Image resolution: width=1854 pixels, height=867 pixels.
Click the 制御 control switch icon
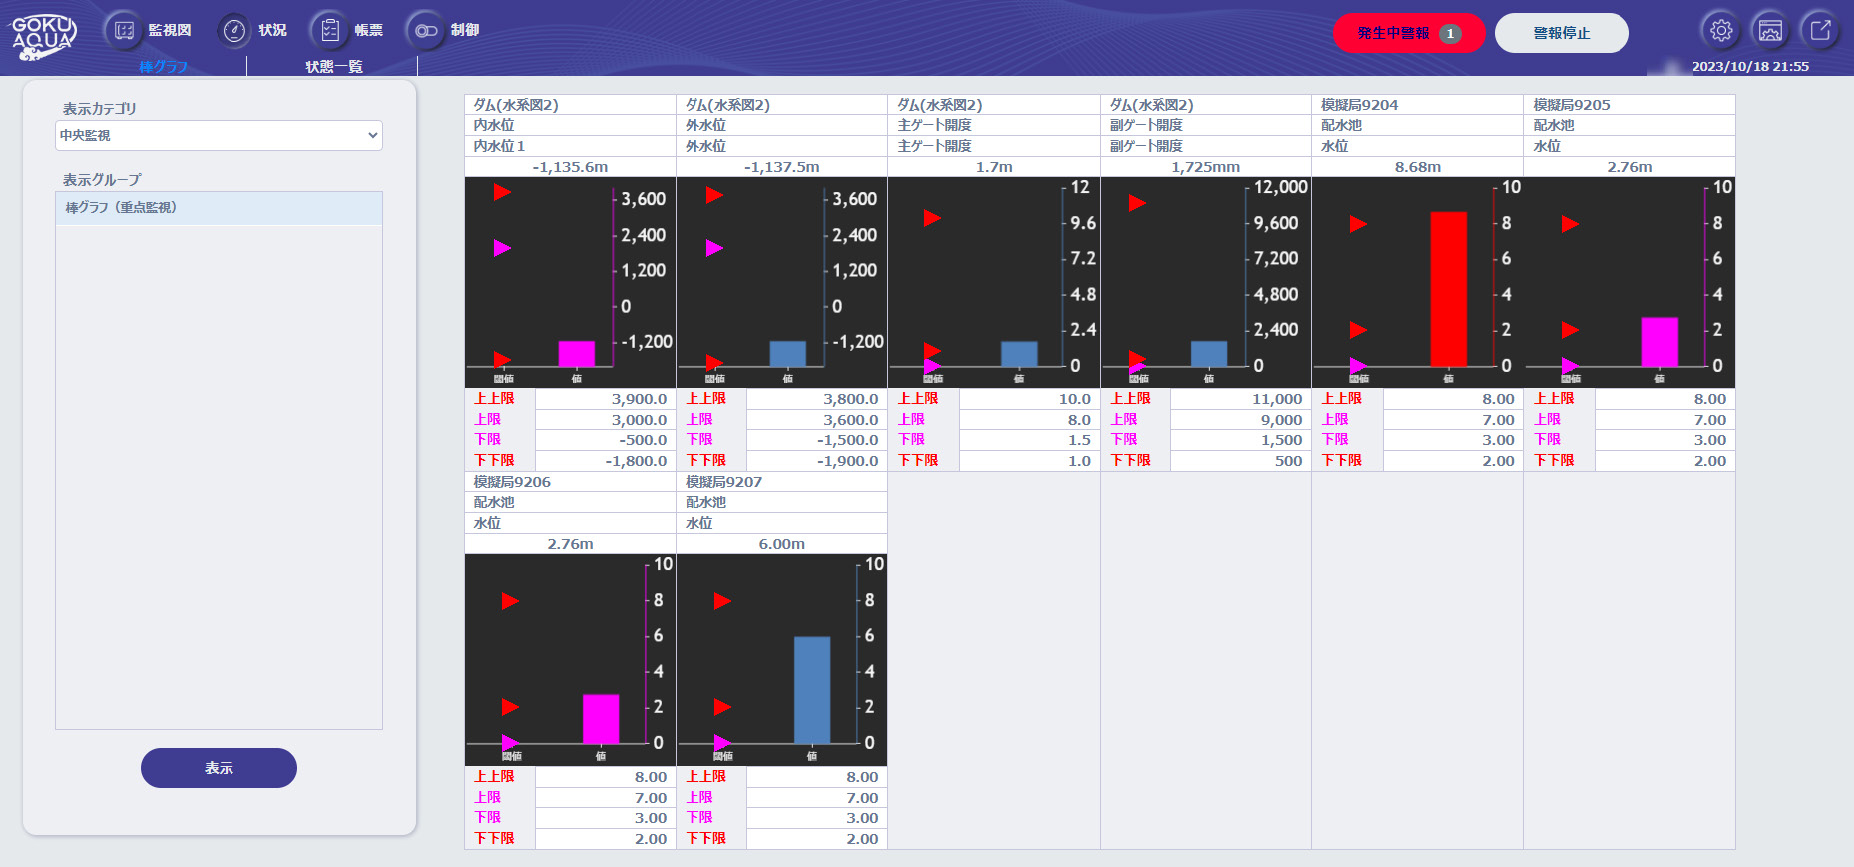pyautogui.click(x=426, y=31)
